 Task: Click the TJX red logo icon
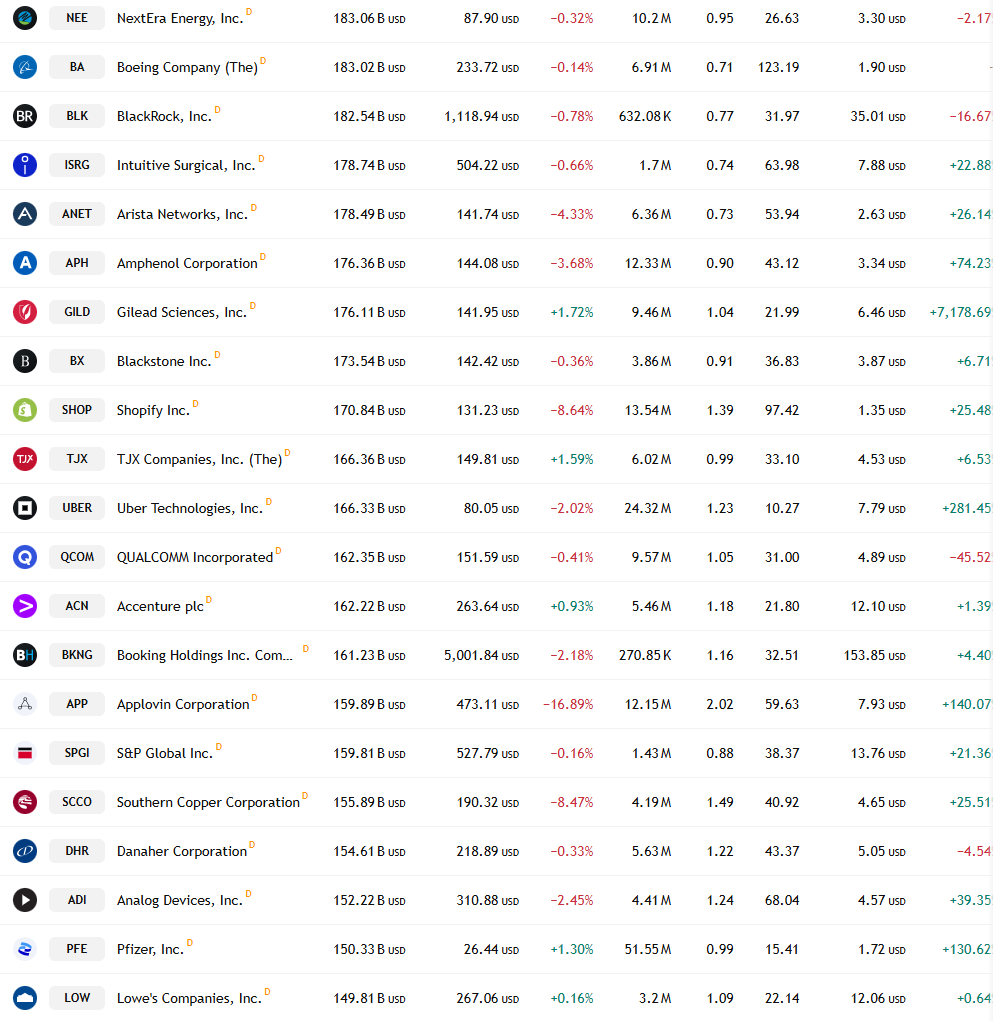tap(25, 459)
